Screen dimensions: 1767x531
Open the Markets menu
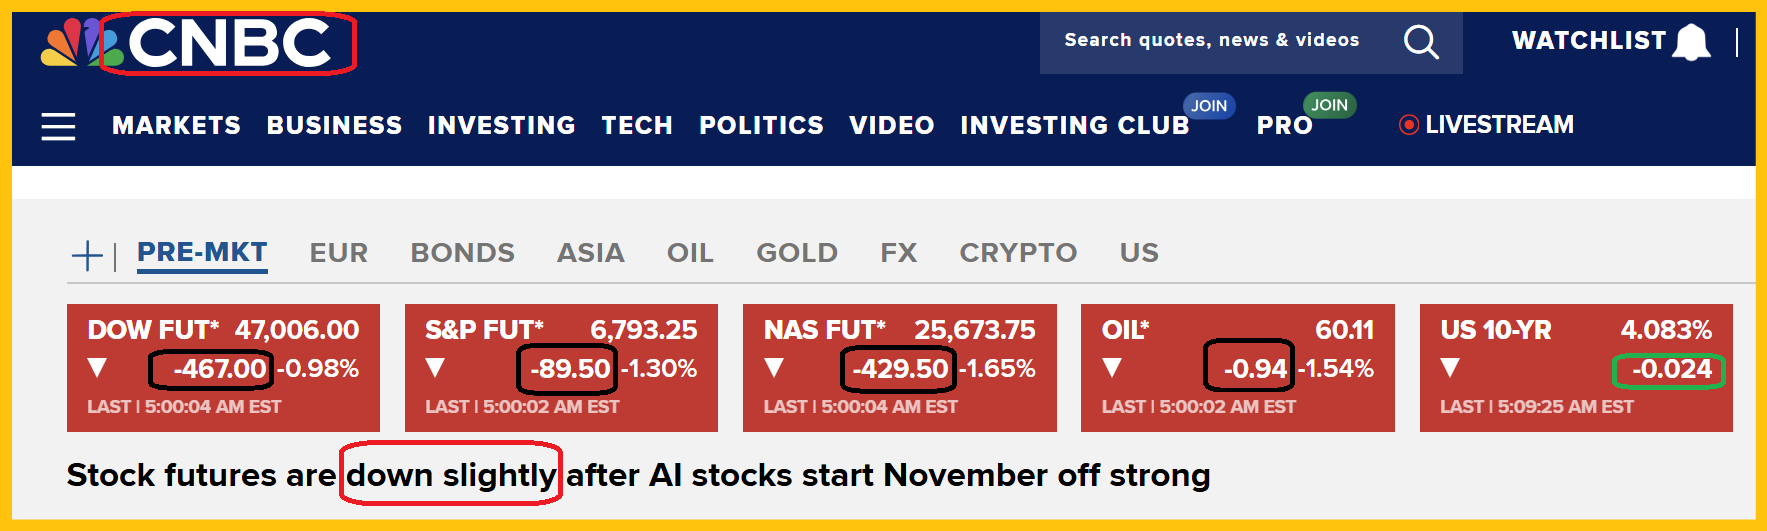tap(176, 126)
